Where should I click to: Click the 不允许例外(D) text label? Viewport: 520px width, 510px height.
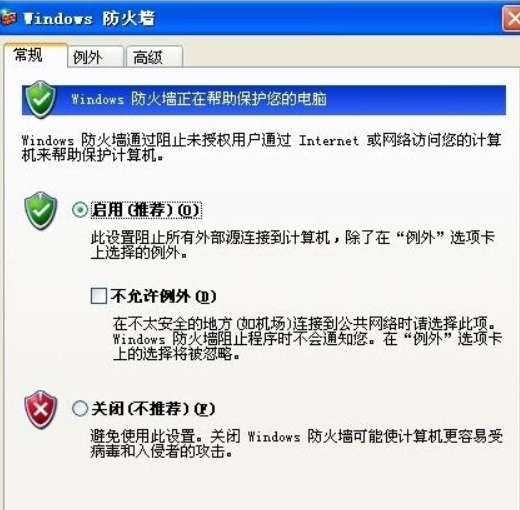tap(163, 296)
